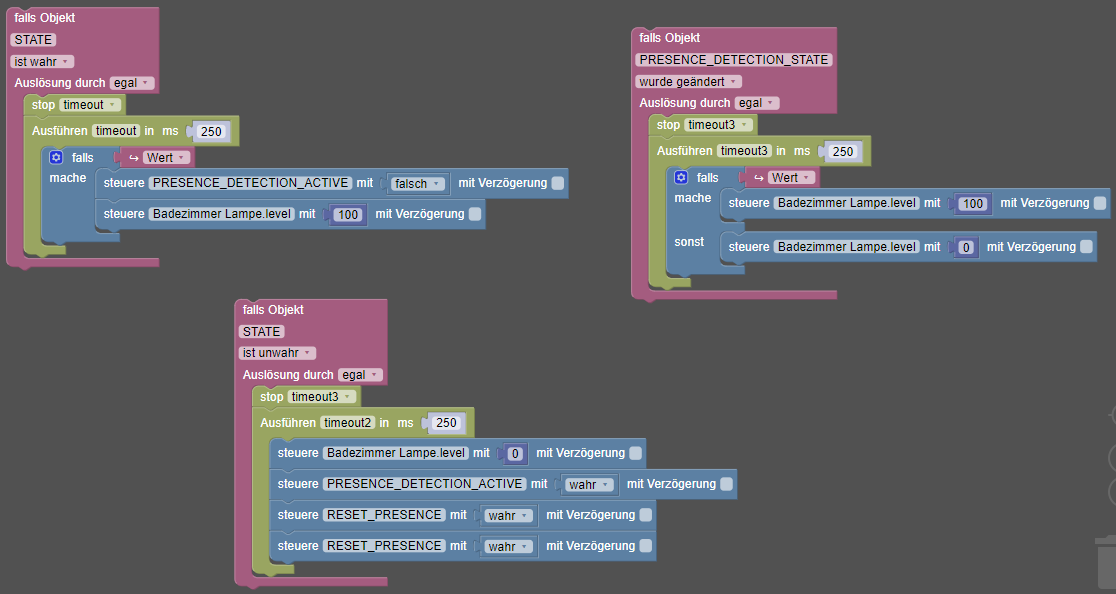The height and width of the screenshot is (594, 1116).
Task: Tick Verzögerung checkbox in PRESENCE_DETECTION_ACTIVE falsch row
Action: [558, 183]
